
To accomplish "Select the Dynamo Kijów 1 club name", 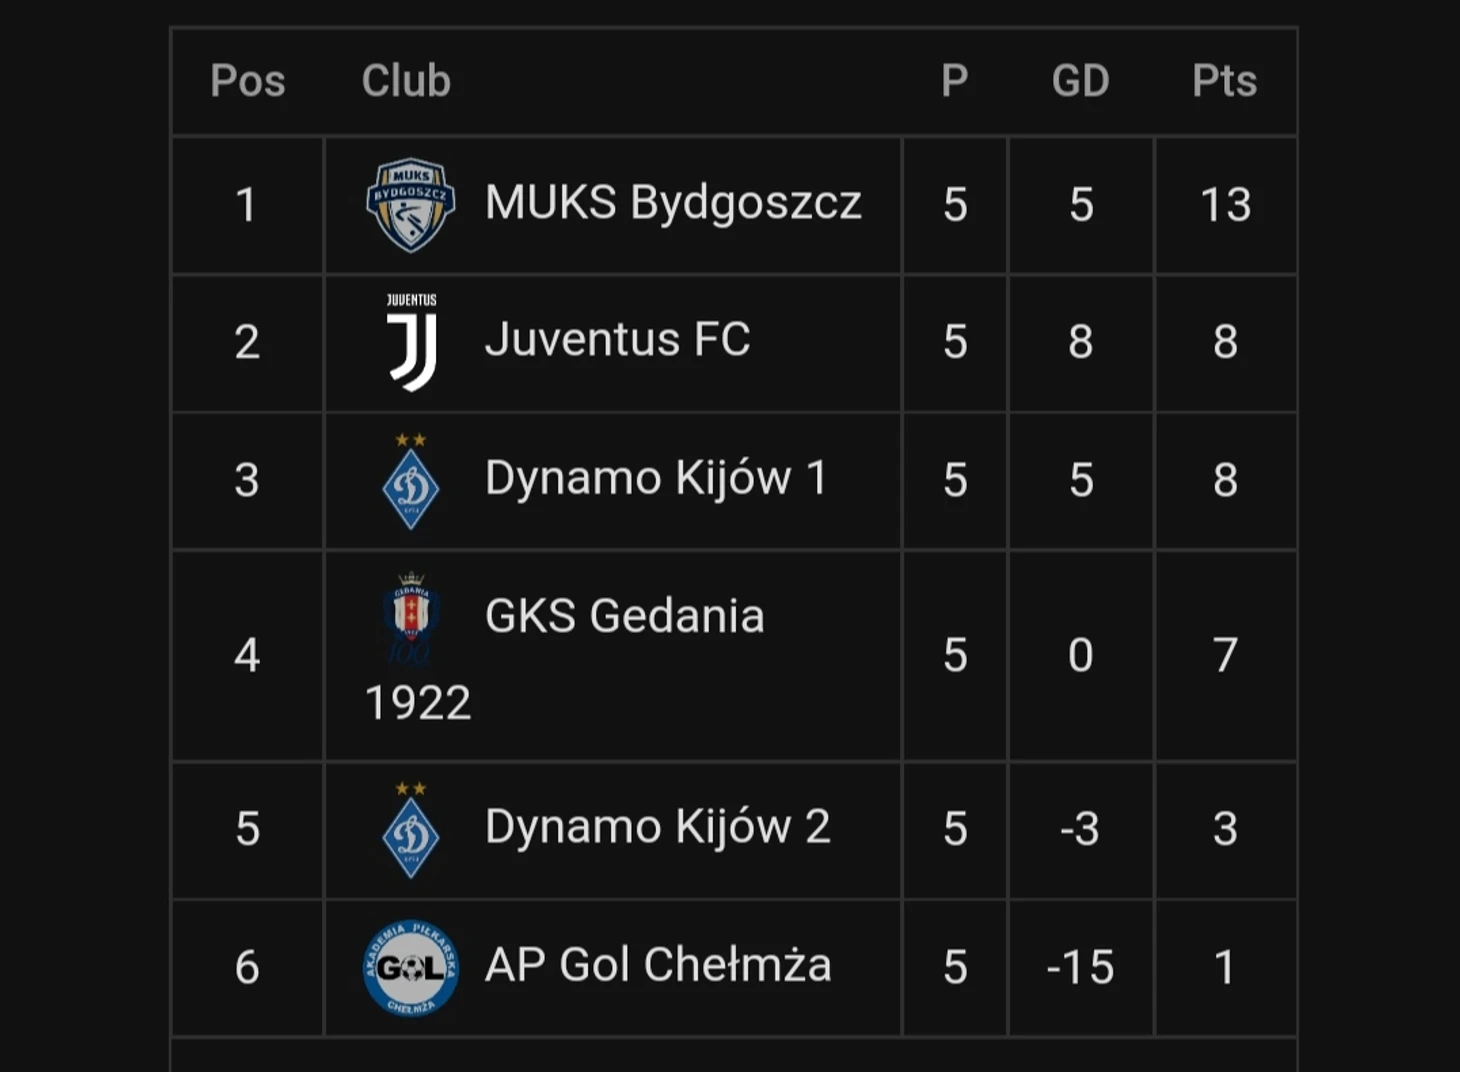I will point(656,478).
